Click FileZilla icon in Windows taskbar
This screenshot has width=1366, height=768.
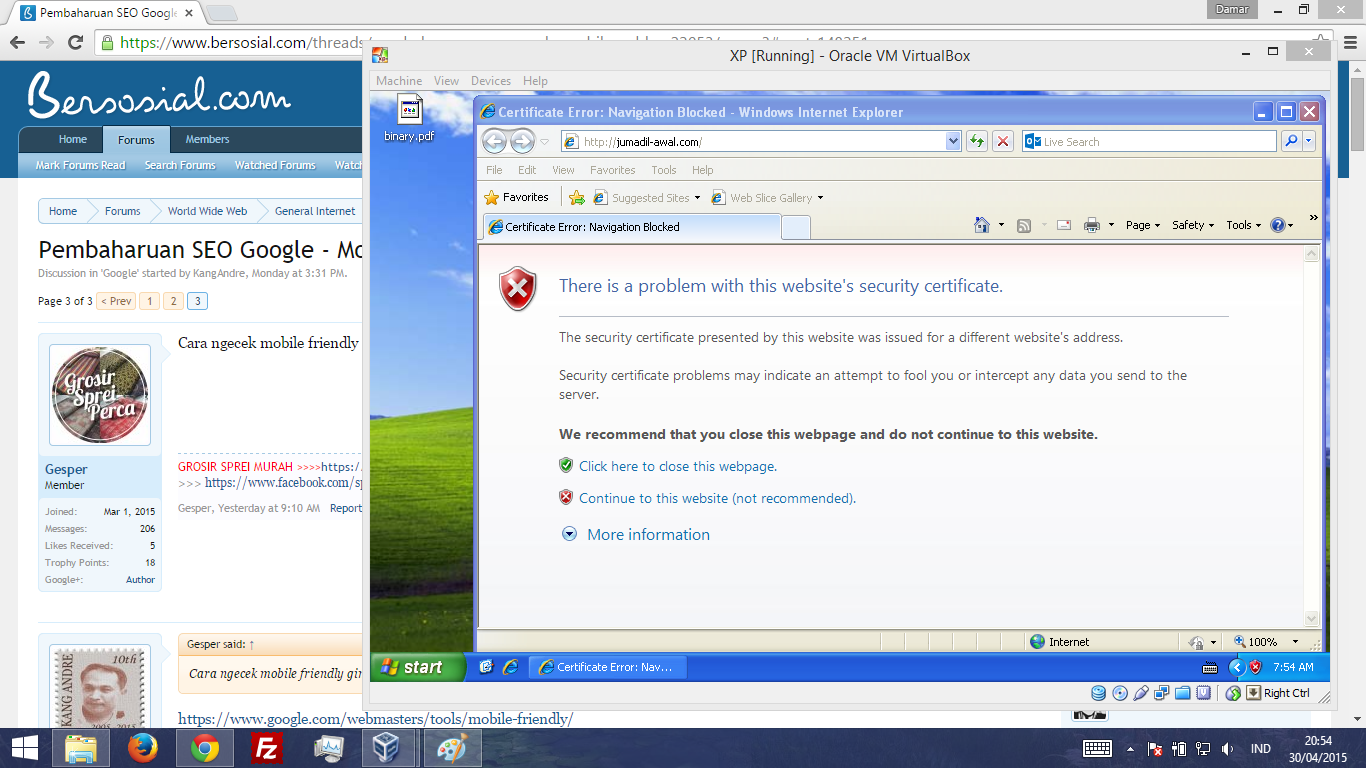[266, 747]
